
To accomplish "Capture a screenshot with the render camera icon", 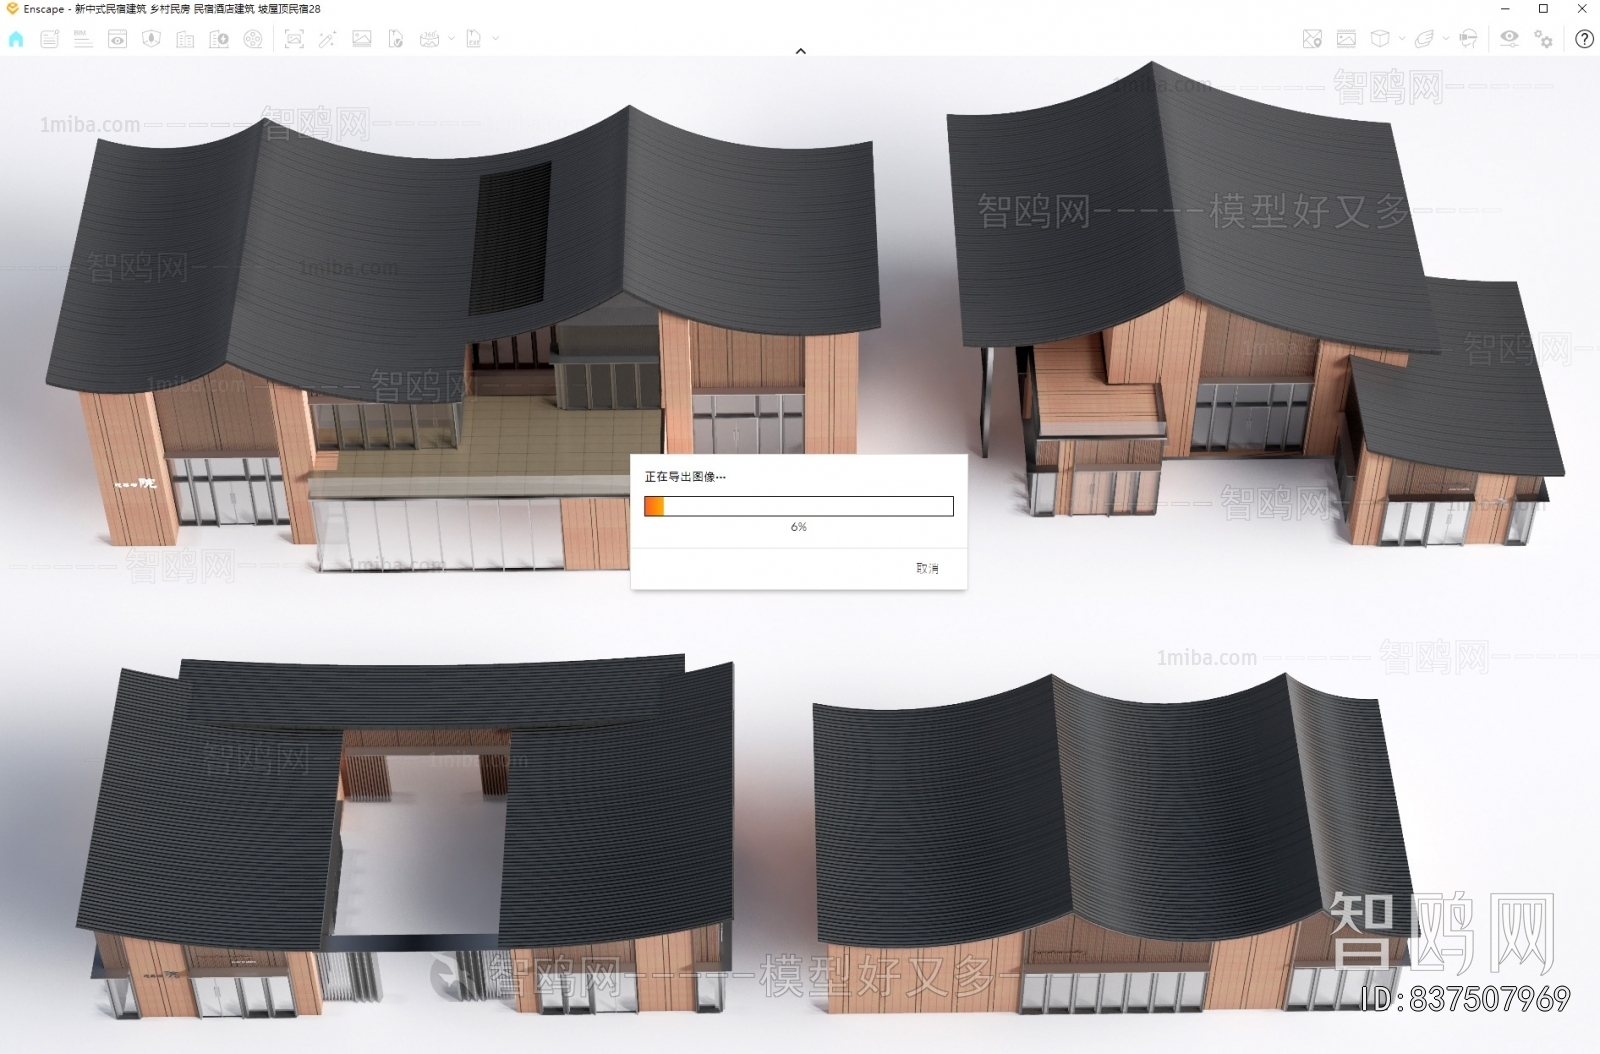I will click(x=293, y=40).
